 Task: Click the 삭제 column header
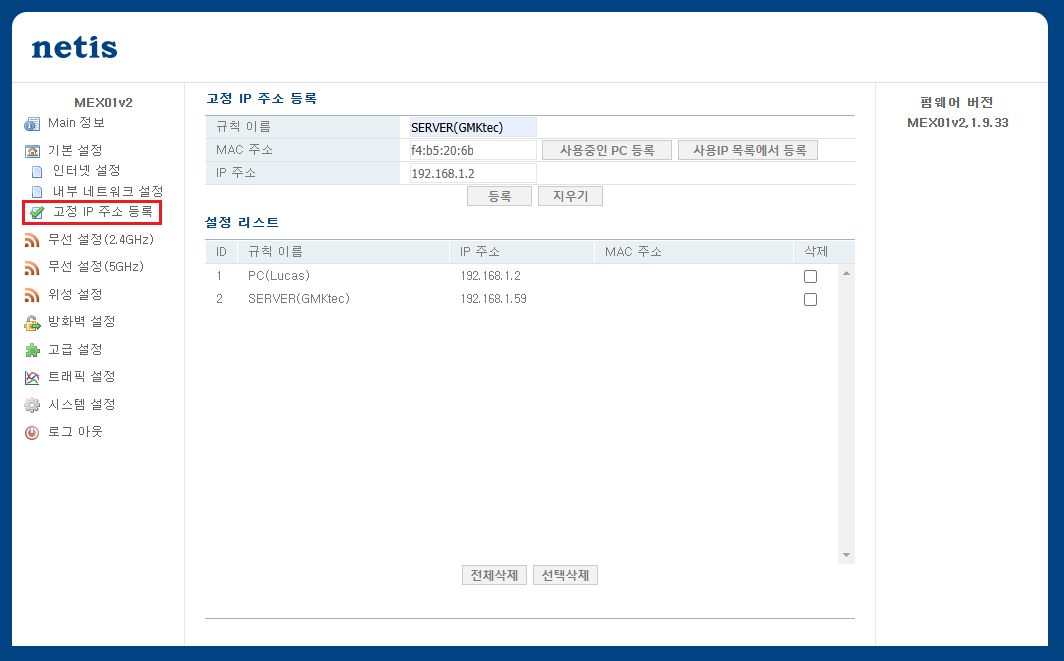(x=816, y=252)
